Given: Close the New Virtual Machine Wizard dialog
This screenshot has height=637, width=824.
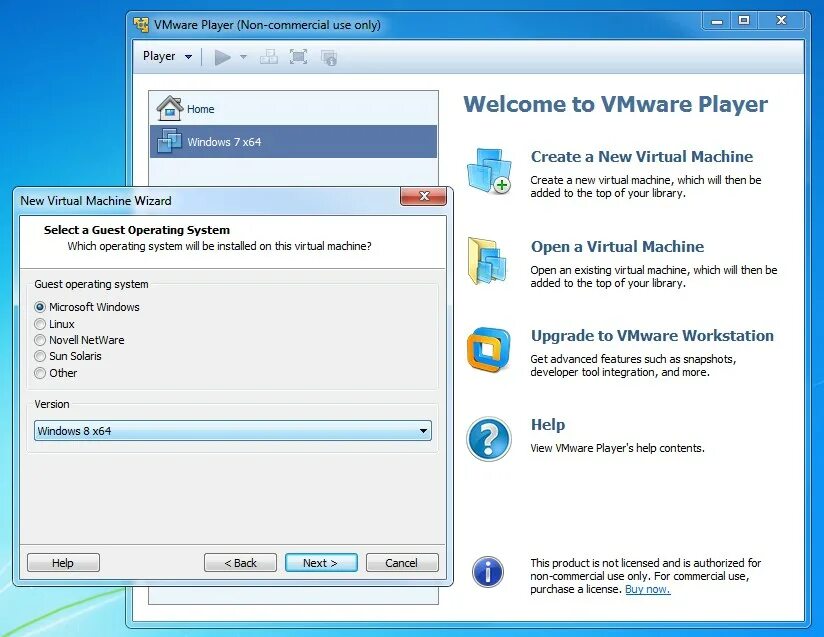Looking at the screenshot, I should click(x=424, y=196).
